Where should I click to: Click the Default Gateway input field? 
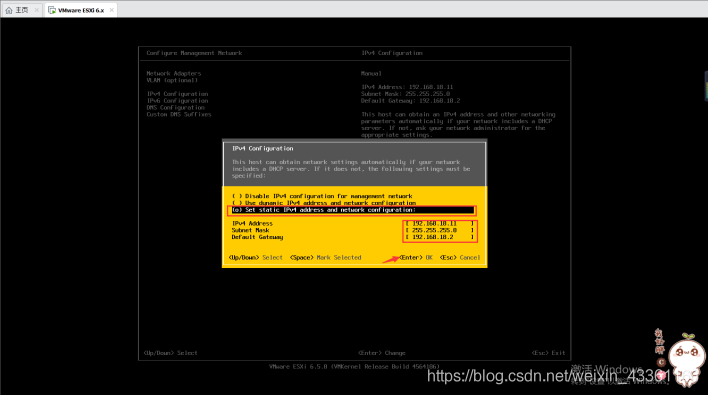tap(440, 237)
